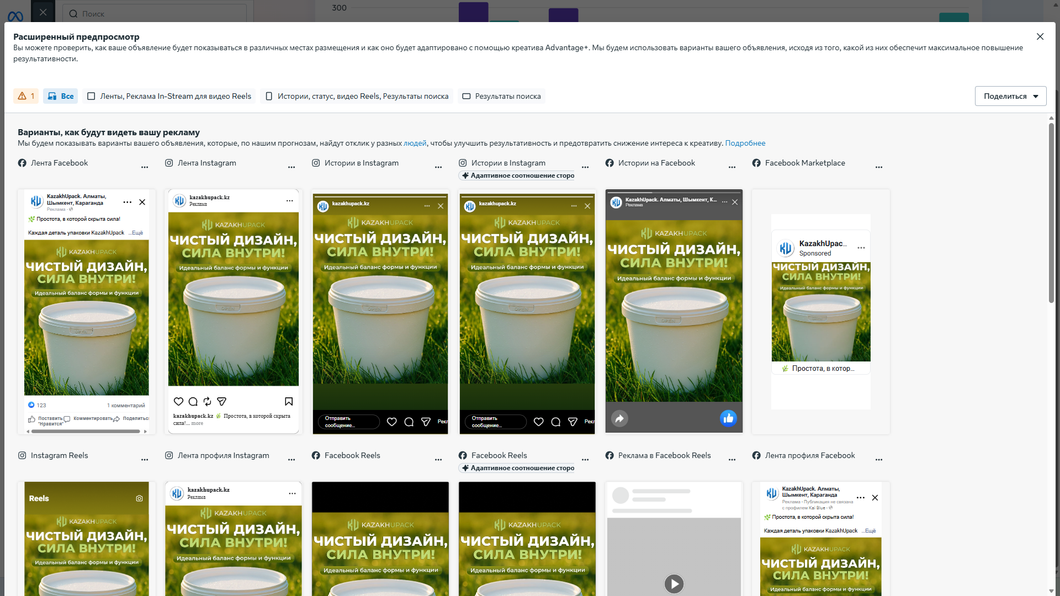Open options menu for Instagram Reels
1060x596 pixels.
(x=145, y=460)
